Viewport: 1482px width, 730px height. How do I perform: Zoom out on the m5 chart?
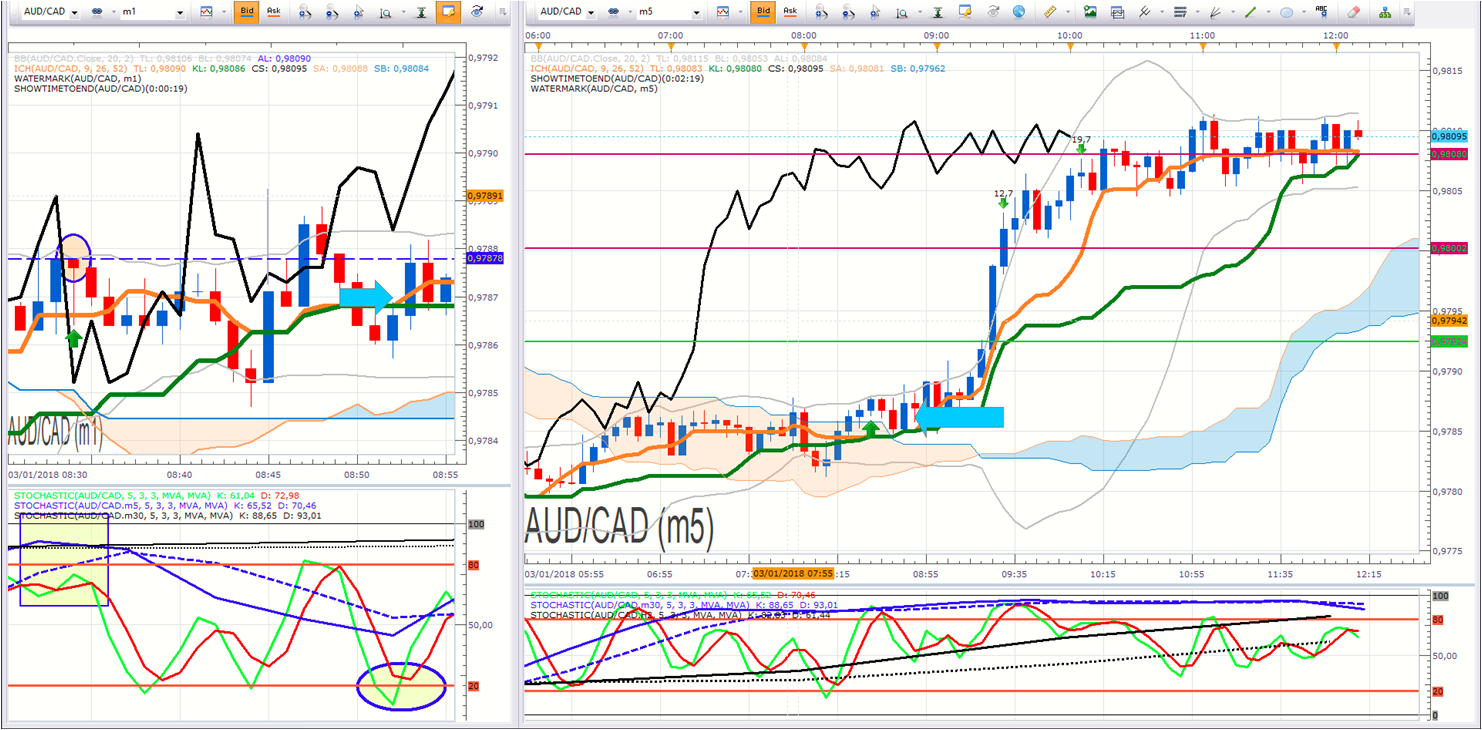pos(848,12)
